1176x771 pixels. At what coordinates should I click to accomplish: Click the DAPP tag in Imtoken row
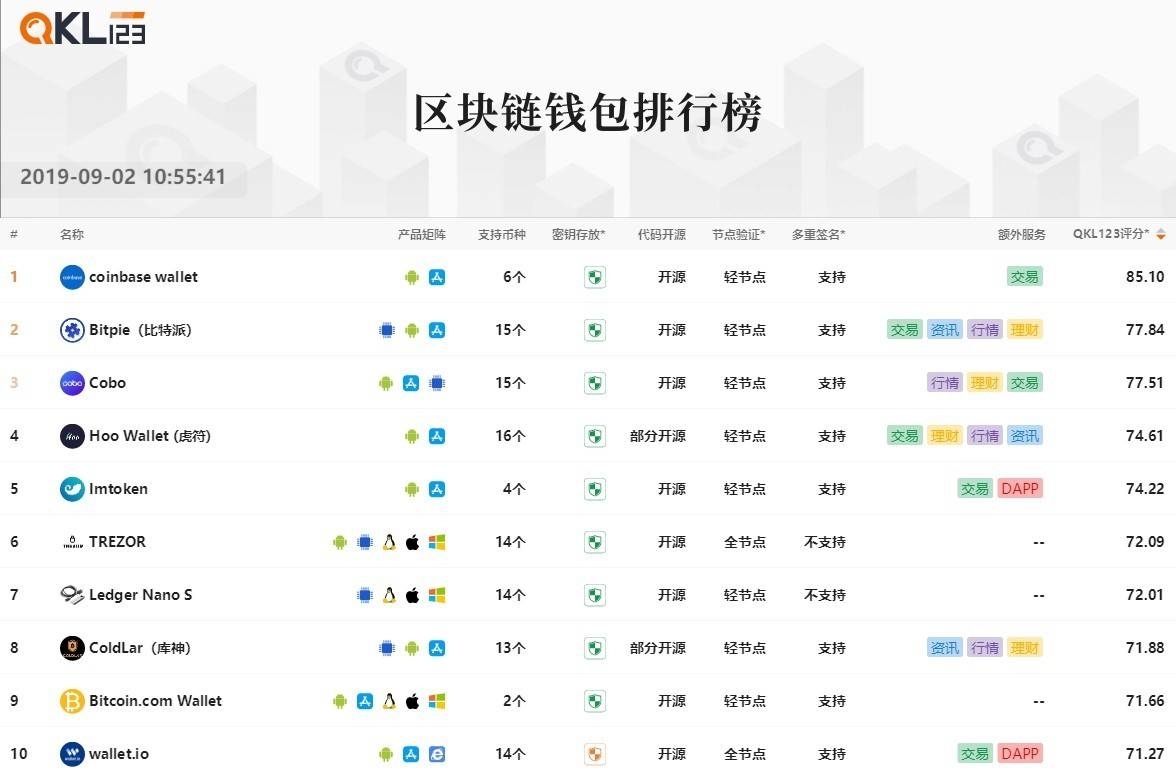click(x=1020, y=489)
